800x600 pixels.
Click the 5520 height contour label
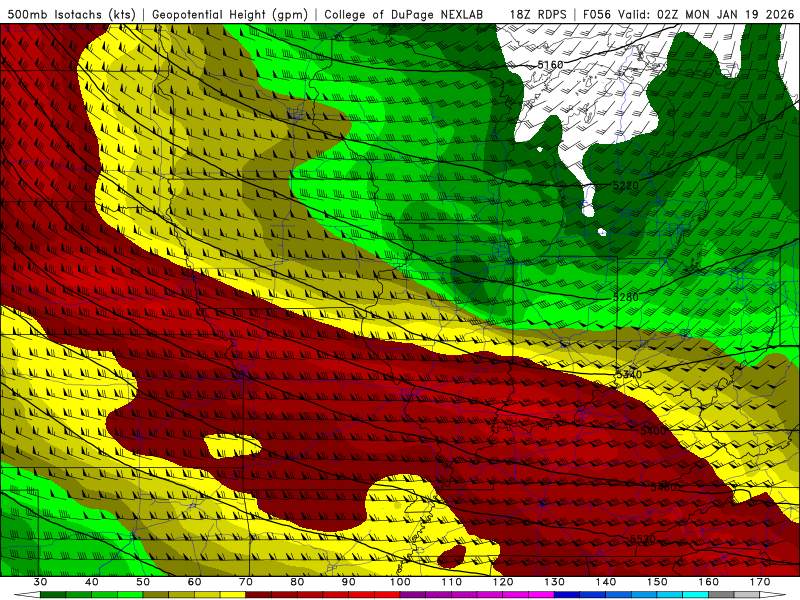[x=643, y=539]
